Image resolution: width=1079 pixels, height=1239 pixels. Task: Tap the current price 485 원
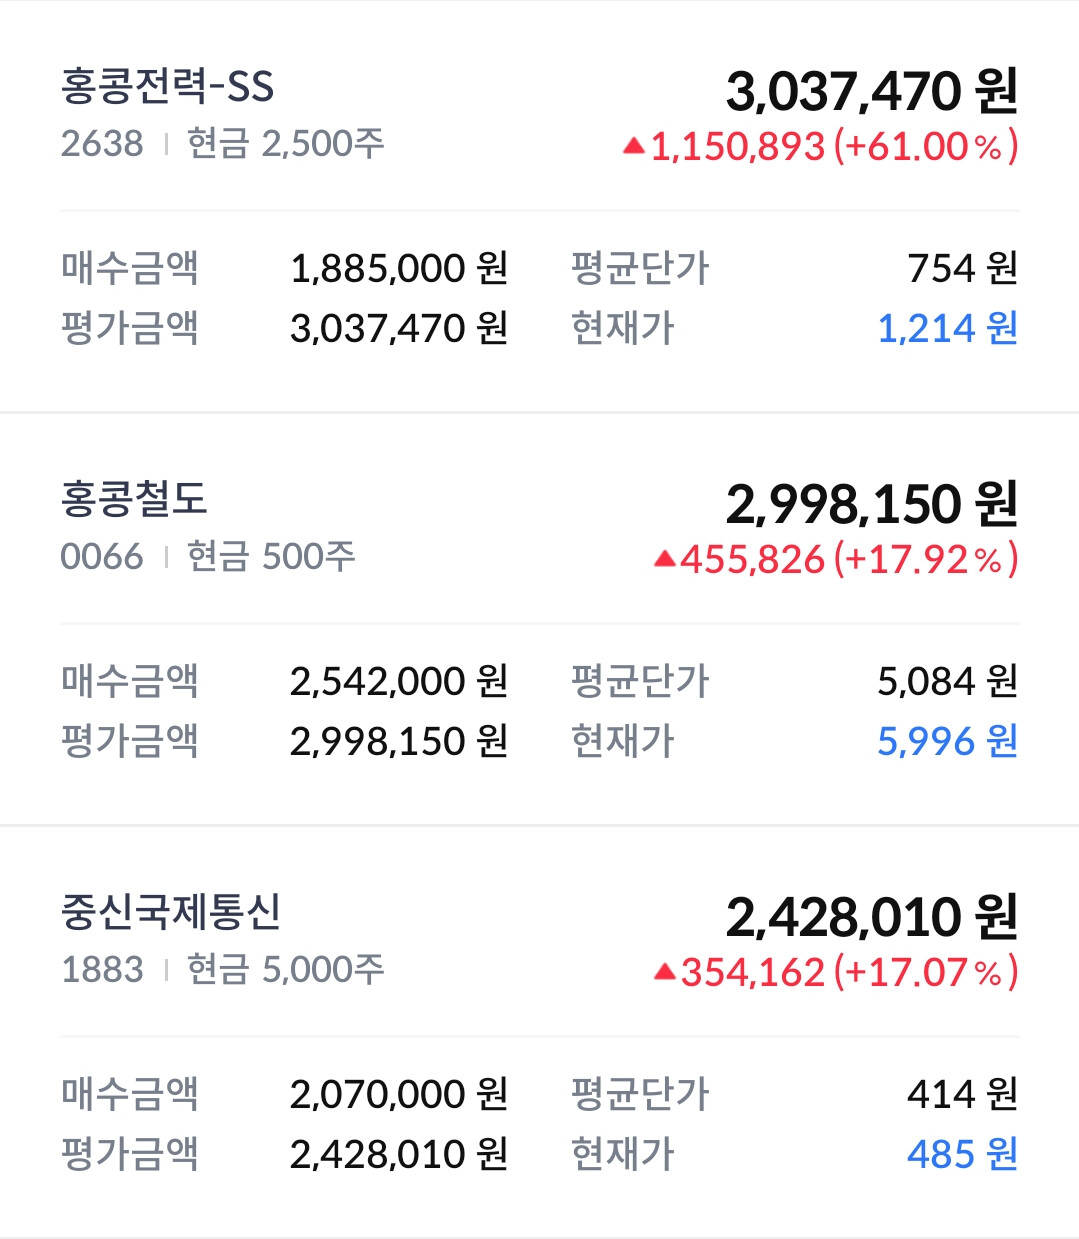[x=963, y=1154]
